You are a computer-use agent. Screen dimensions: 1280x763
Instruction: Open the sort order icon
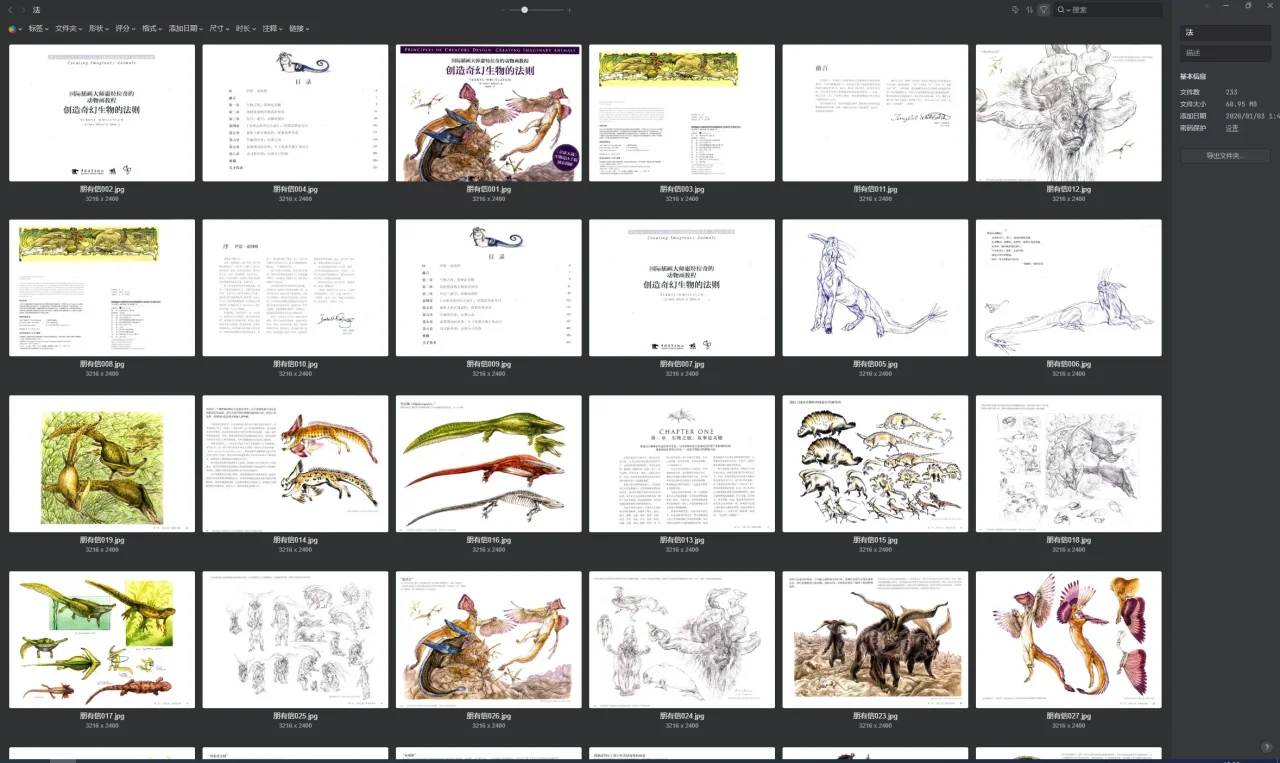1029,9
